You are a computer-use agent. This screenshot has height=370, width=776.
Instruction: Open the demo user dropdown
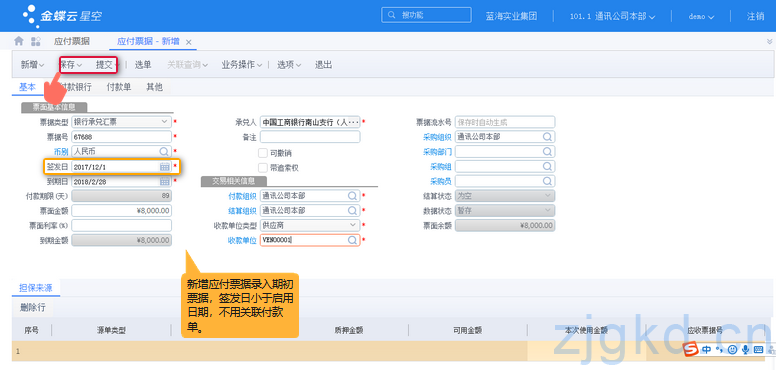click(701, 16)
